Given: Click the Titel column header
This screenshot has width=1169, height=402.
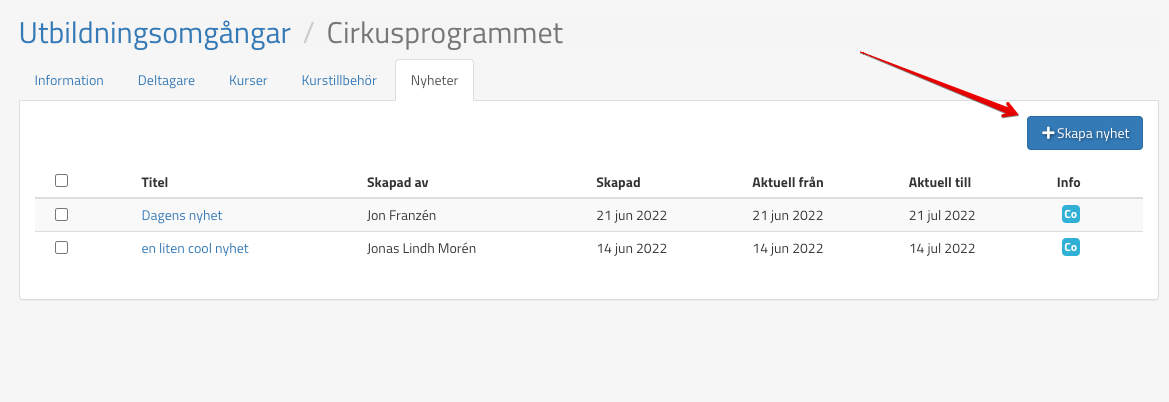Looking at the screenshot, I should [x=155, y=182].
